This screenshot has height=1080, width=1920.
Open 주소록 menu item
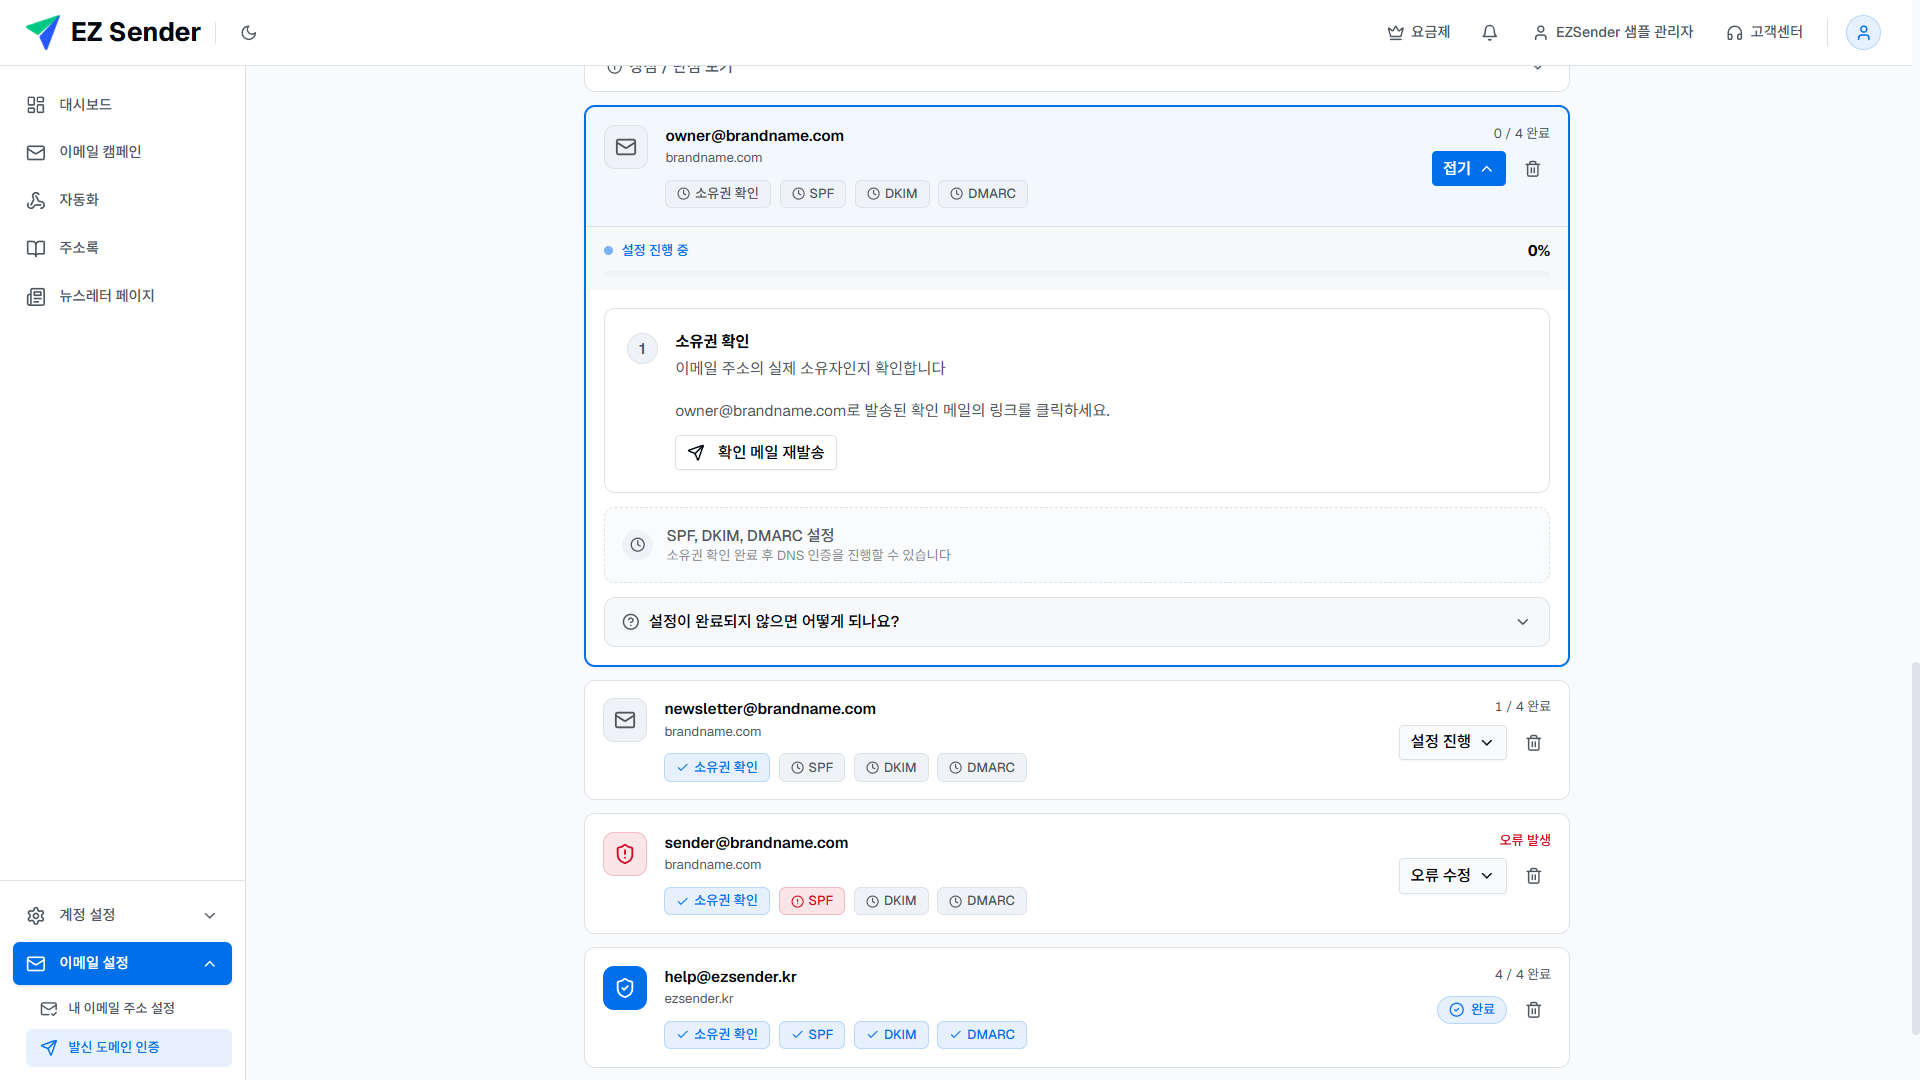pyautogui.click(x=122, y=248)
